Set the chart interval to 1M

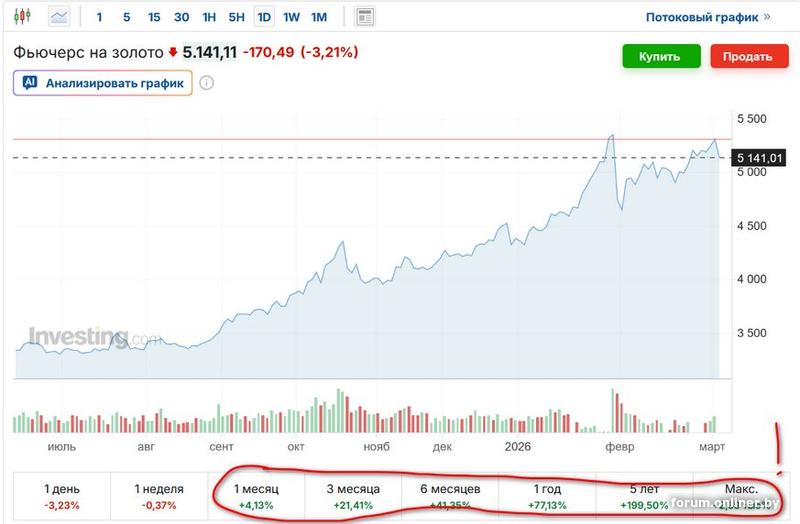click(x=318, y=17)
